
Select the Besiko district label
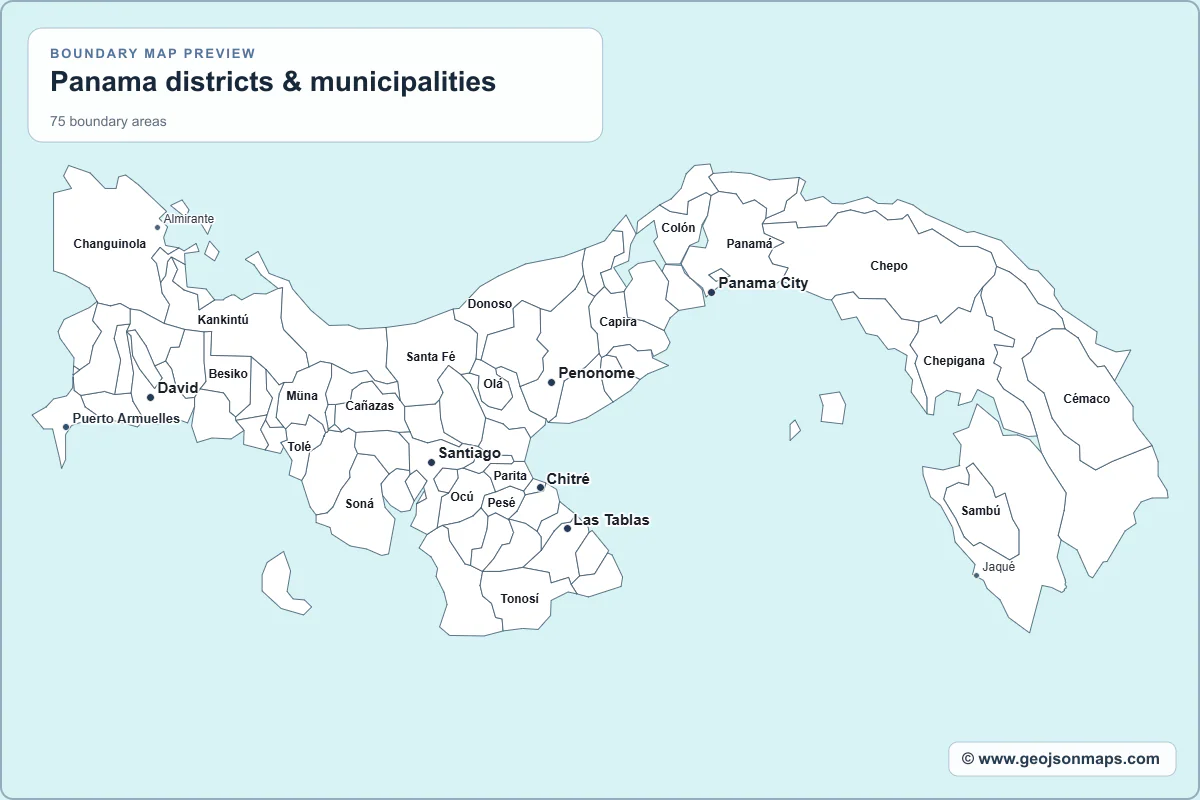pos(228,374)
